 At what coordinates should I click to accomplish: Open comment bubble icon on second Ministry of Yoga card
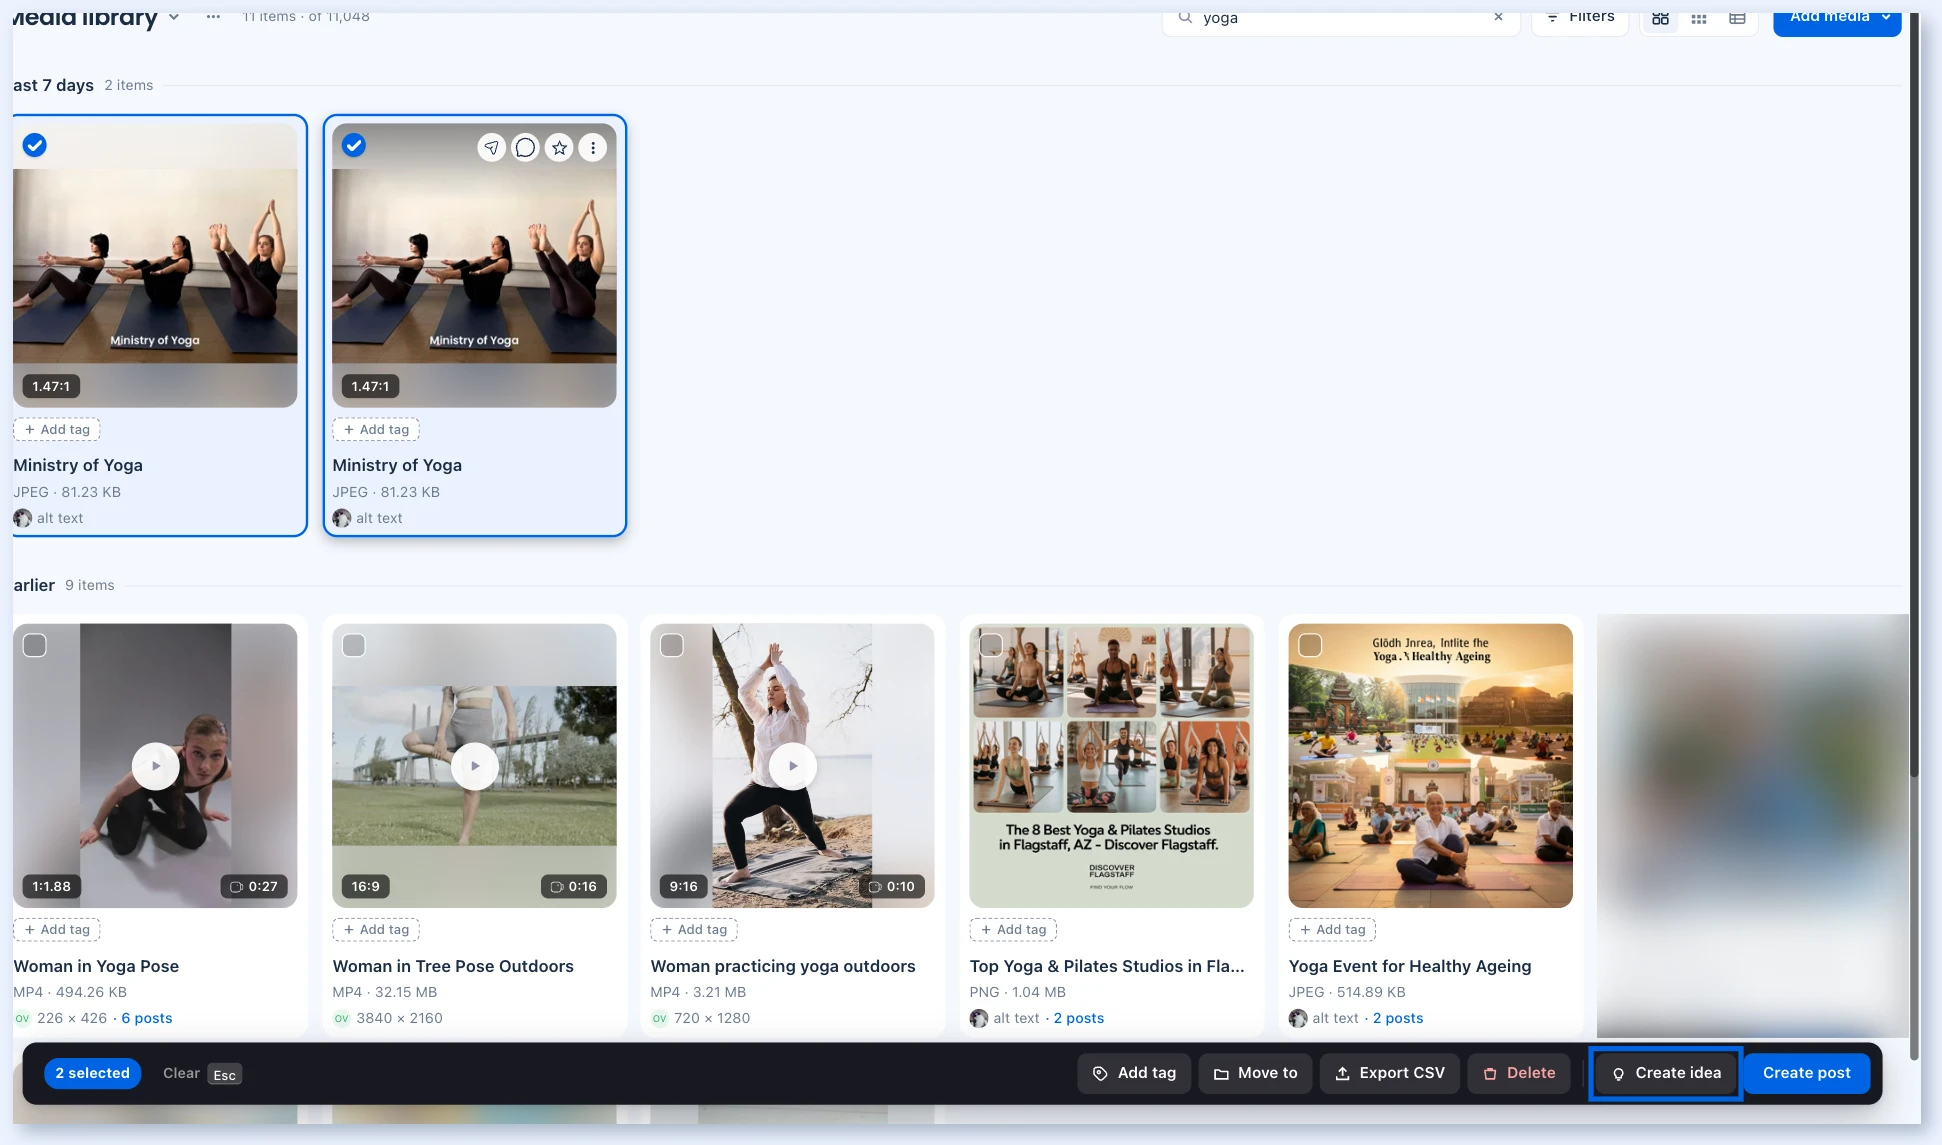[x=525, y=147]
